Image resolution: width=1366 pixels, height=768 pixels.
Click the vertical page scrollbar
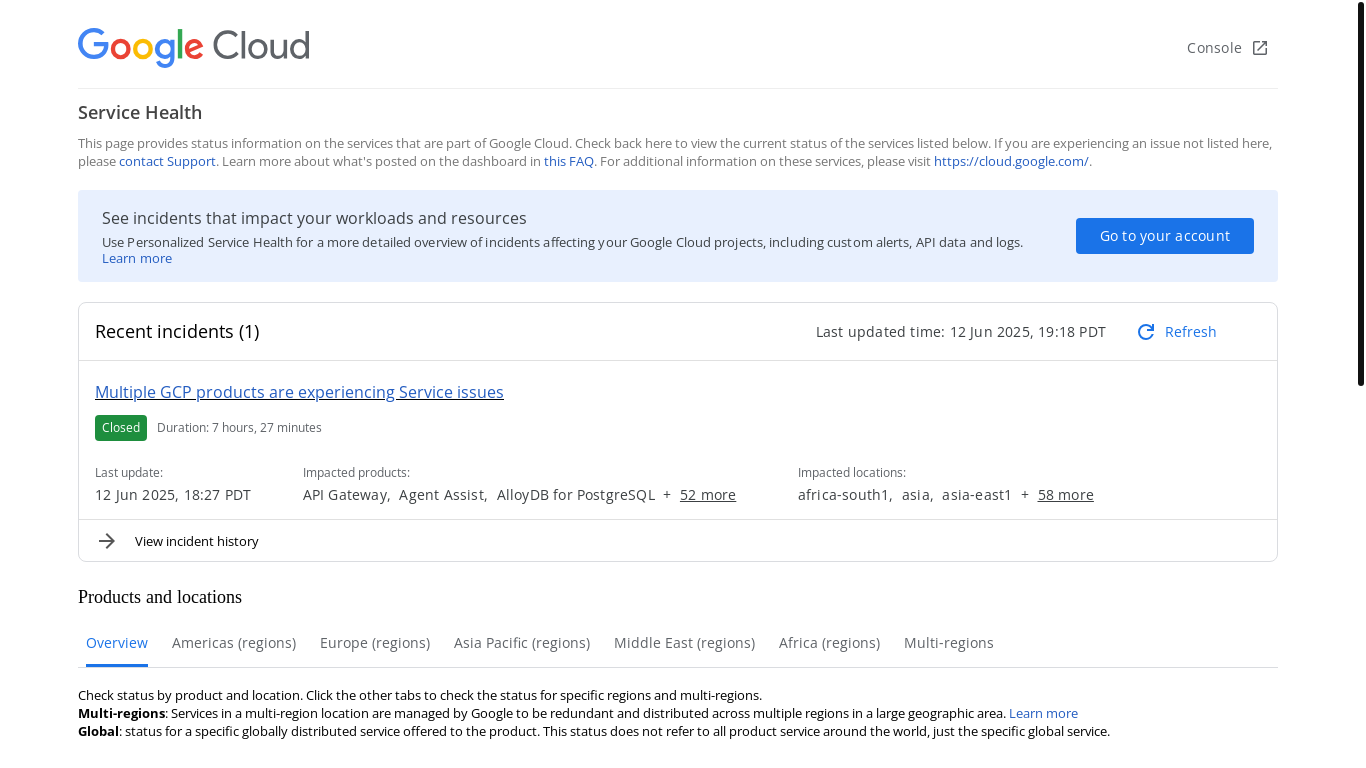pyautogui.click(x=1361, y=192)
